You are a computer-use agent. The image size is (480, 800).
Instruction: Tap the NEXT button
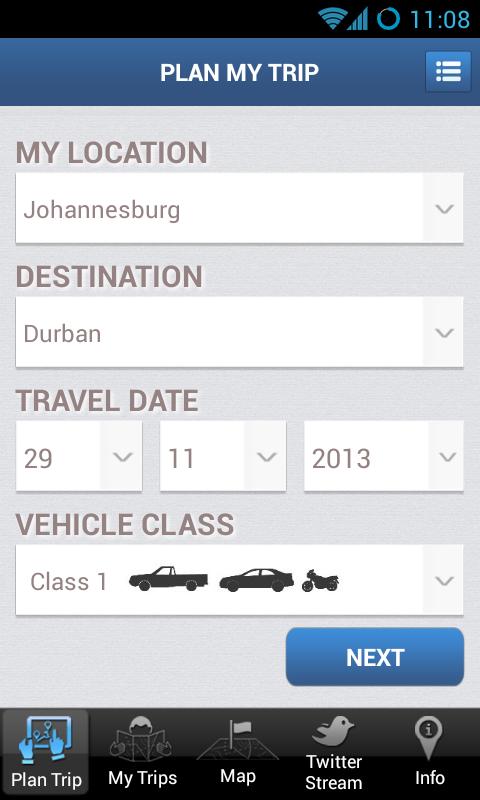pos(375,657)
